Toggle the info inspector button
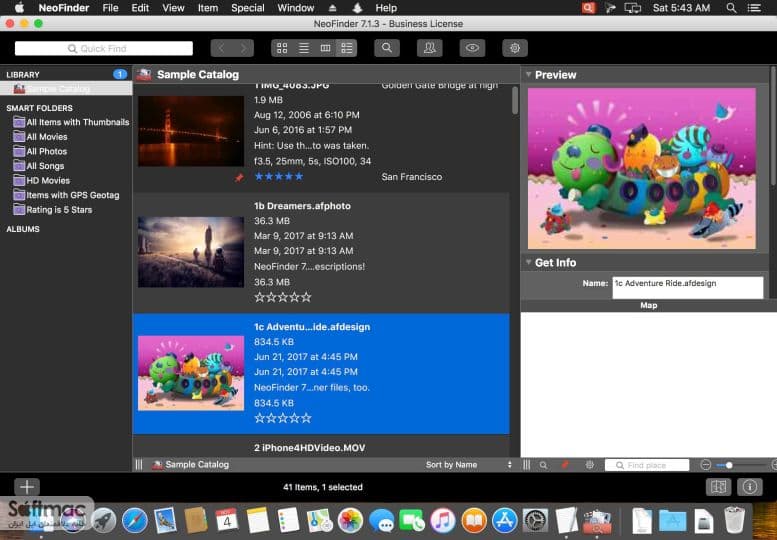 (x=750, y=487)
